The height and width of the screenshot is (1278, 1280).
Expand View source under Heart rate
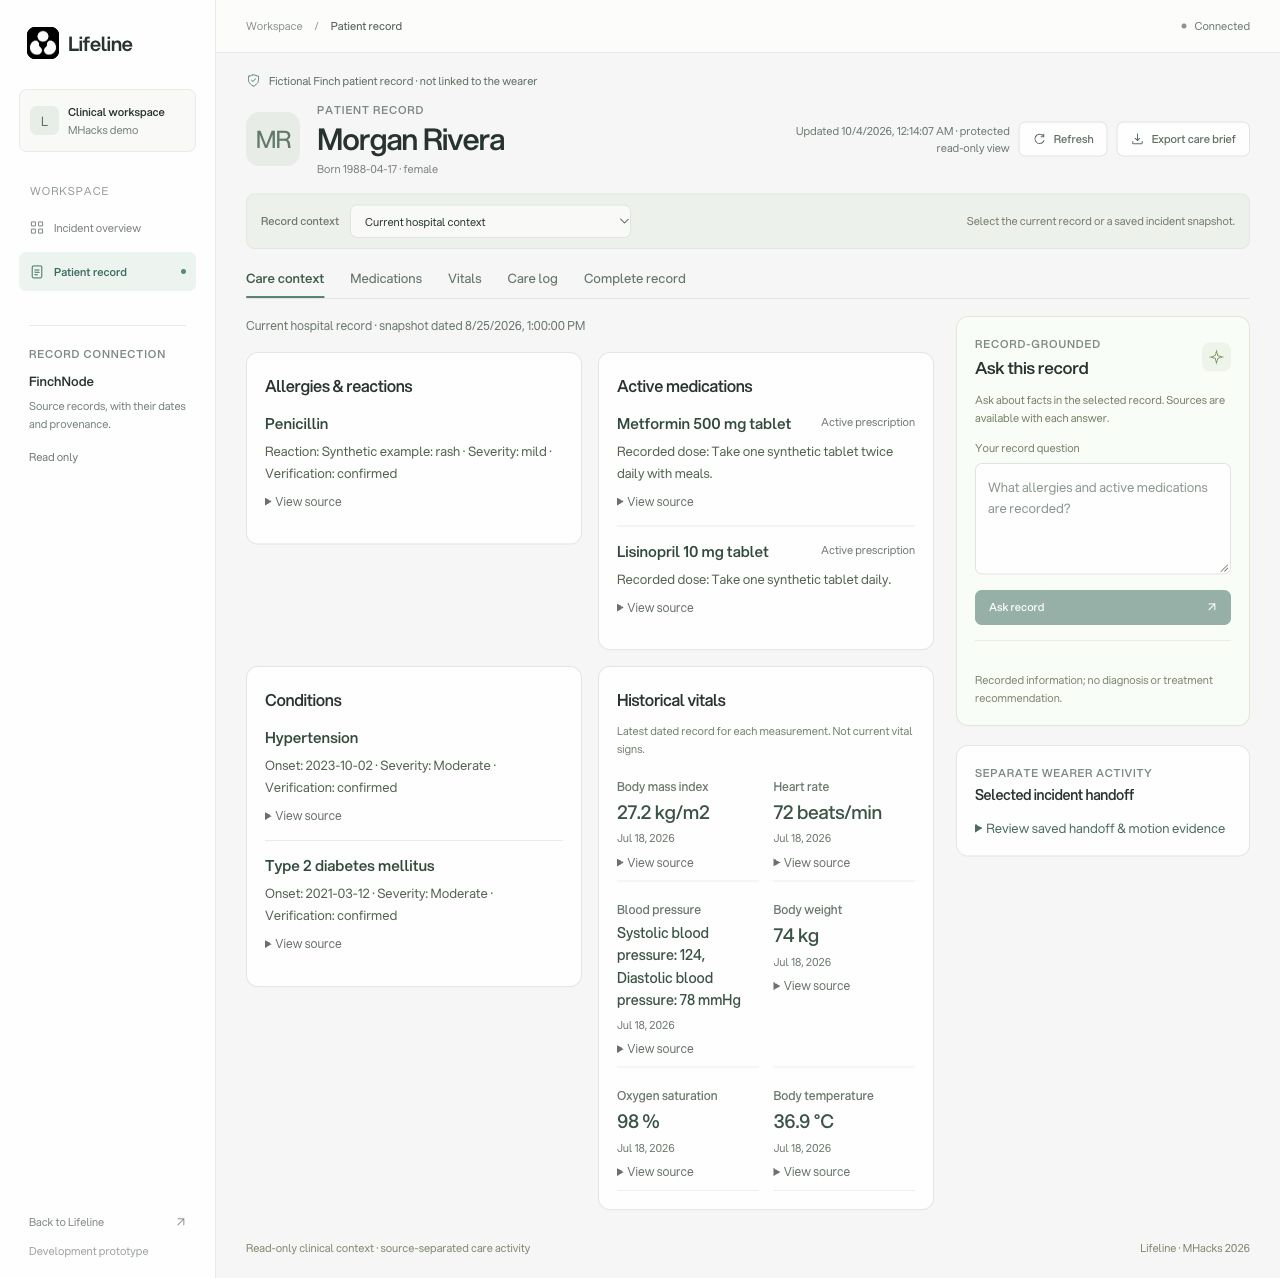[812, 863]
